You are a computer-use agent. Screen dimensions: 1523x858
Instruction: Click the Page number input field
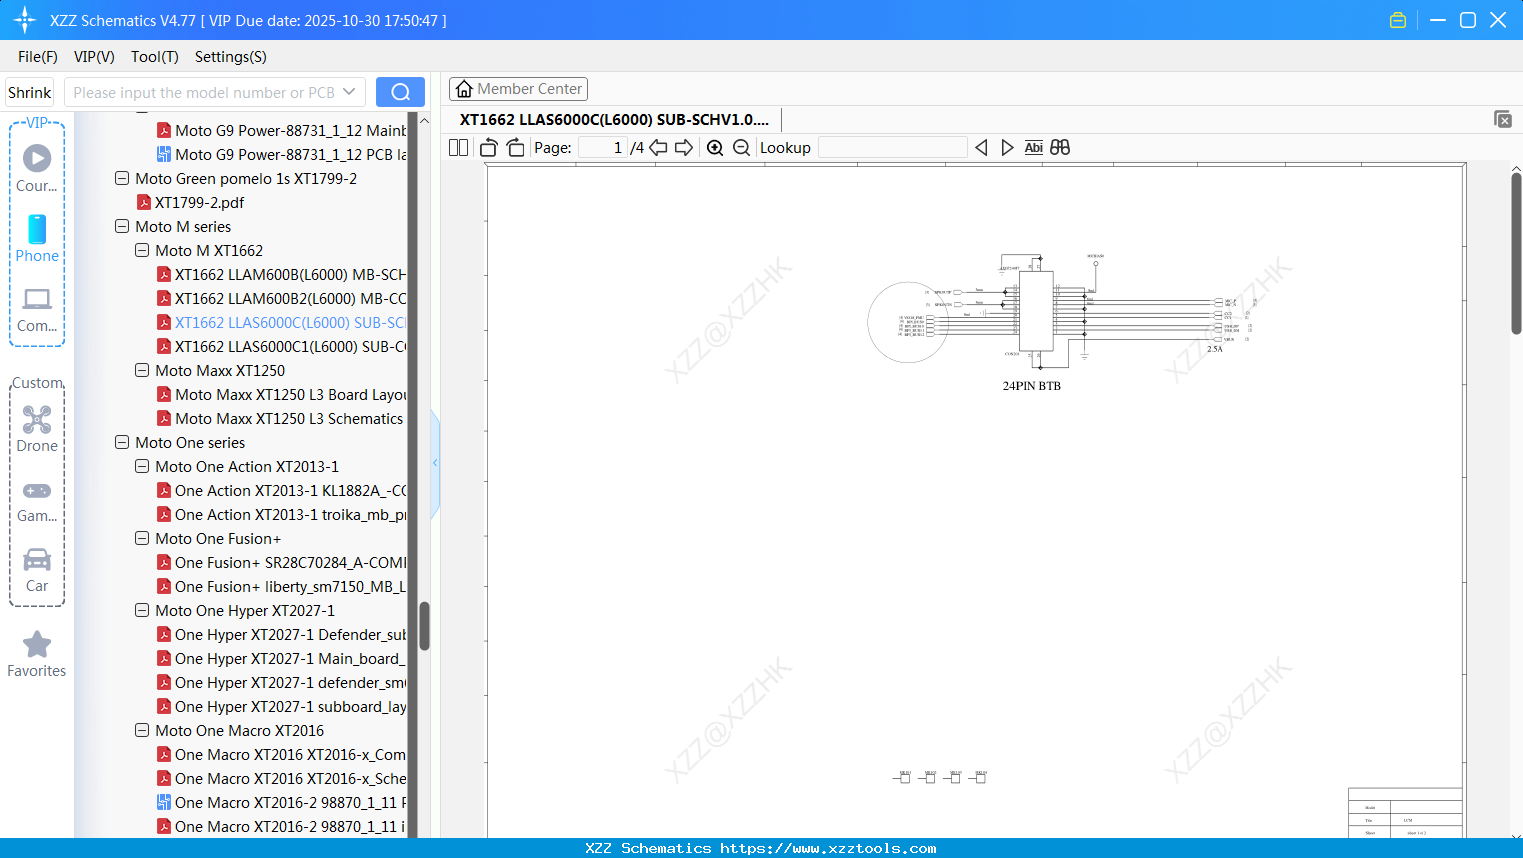603,148
